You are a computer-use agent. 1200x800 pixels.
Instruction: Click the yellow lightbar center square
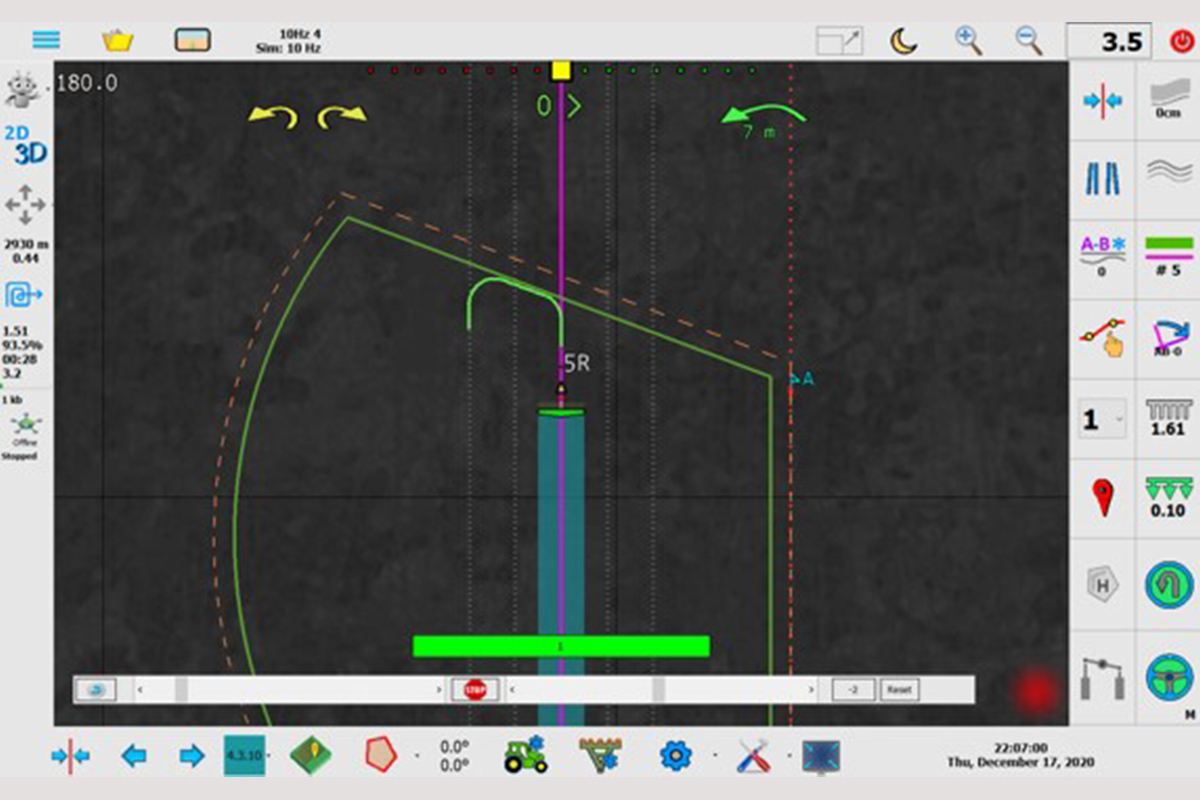pyautogui.click(x=561, y=70)
